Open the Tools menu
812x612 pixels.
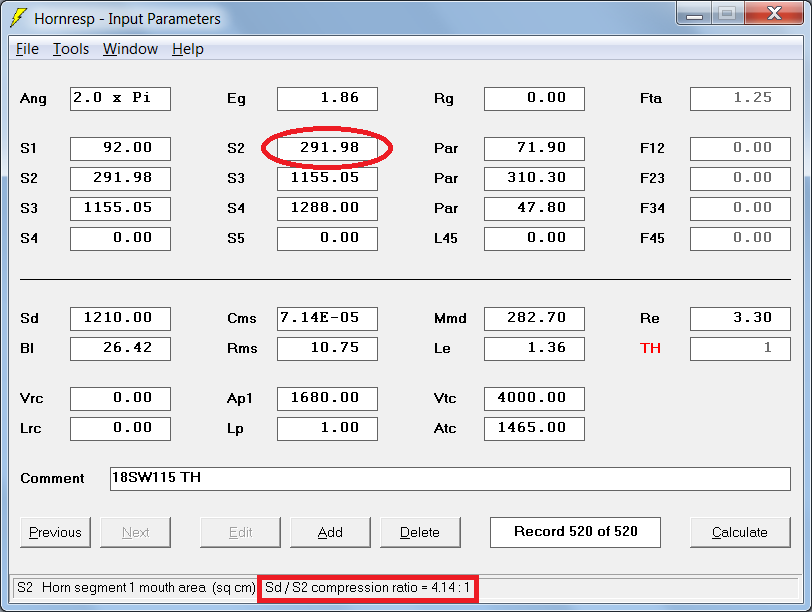coord(71,49)
